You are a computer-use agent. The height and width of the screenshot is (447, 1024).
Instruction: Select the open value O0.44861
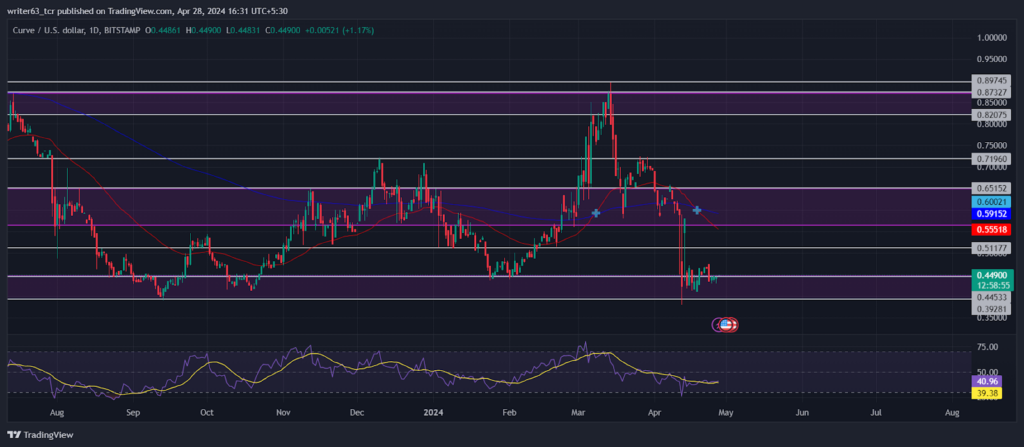(x=165, y=30)
